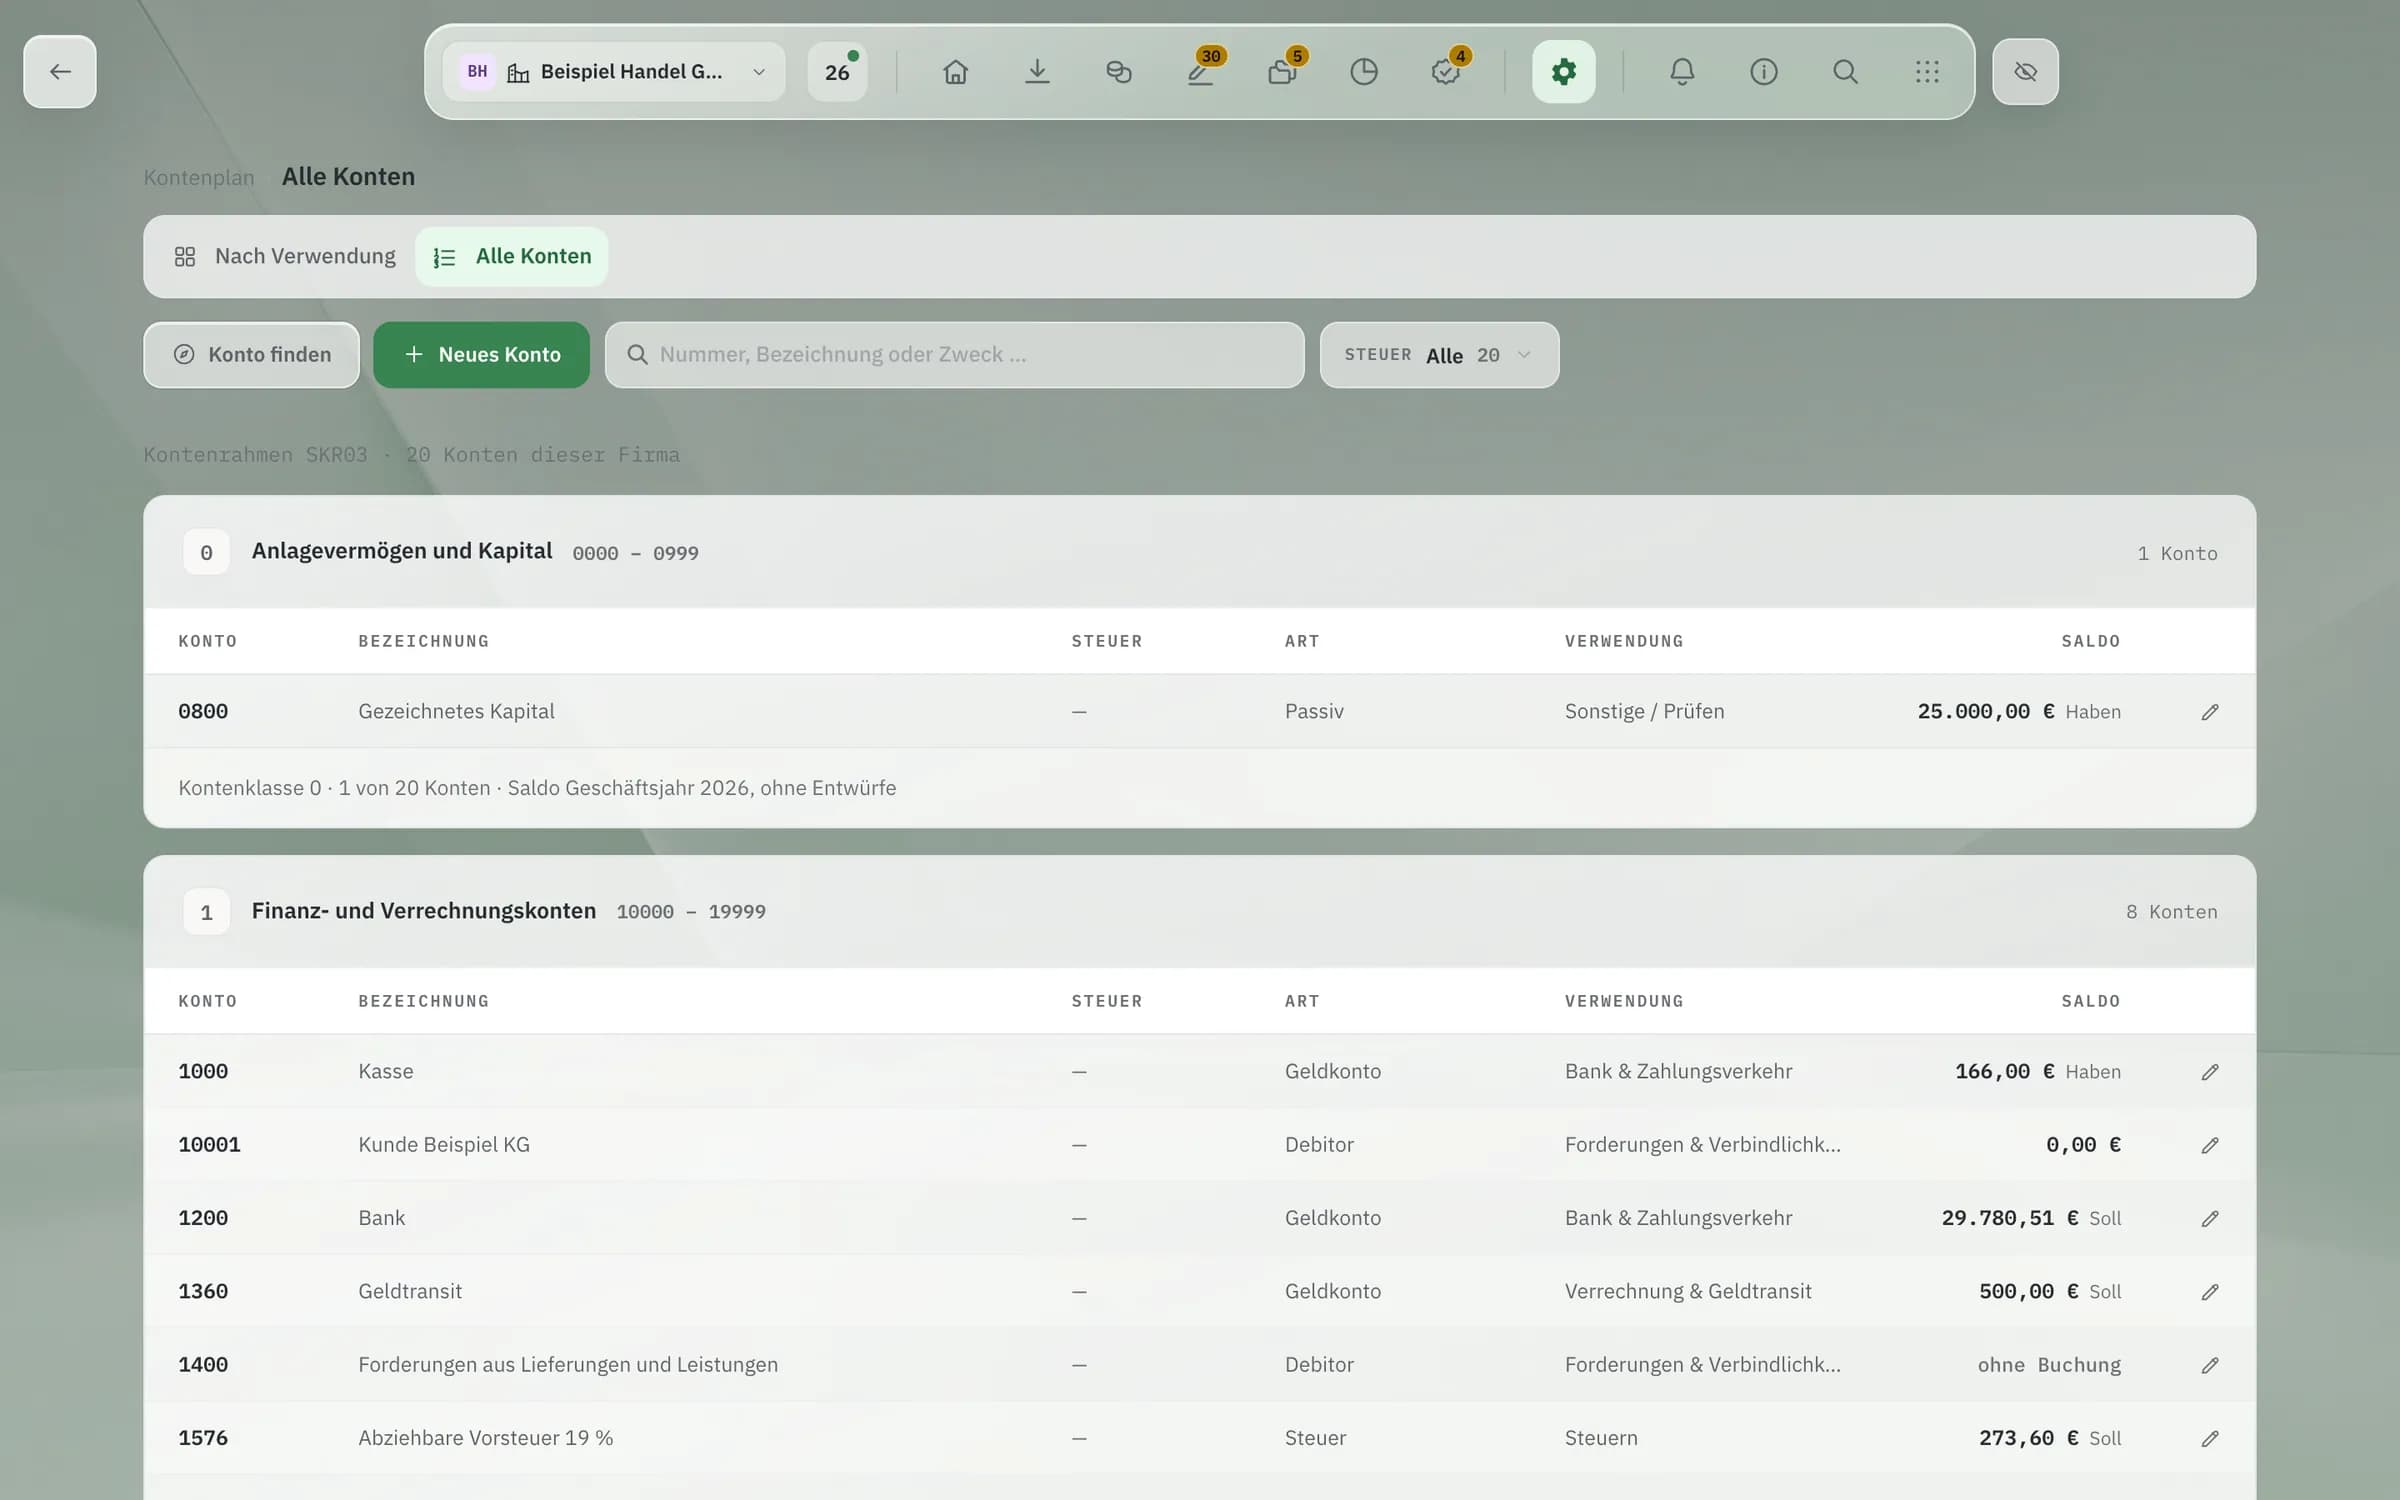Screen dimensions: 2400x1500
Task: Edit account 10001 Kunde Beispiel KG pencil
Action: click(x=2210, y=1145)
